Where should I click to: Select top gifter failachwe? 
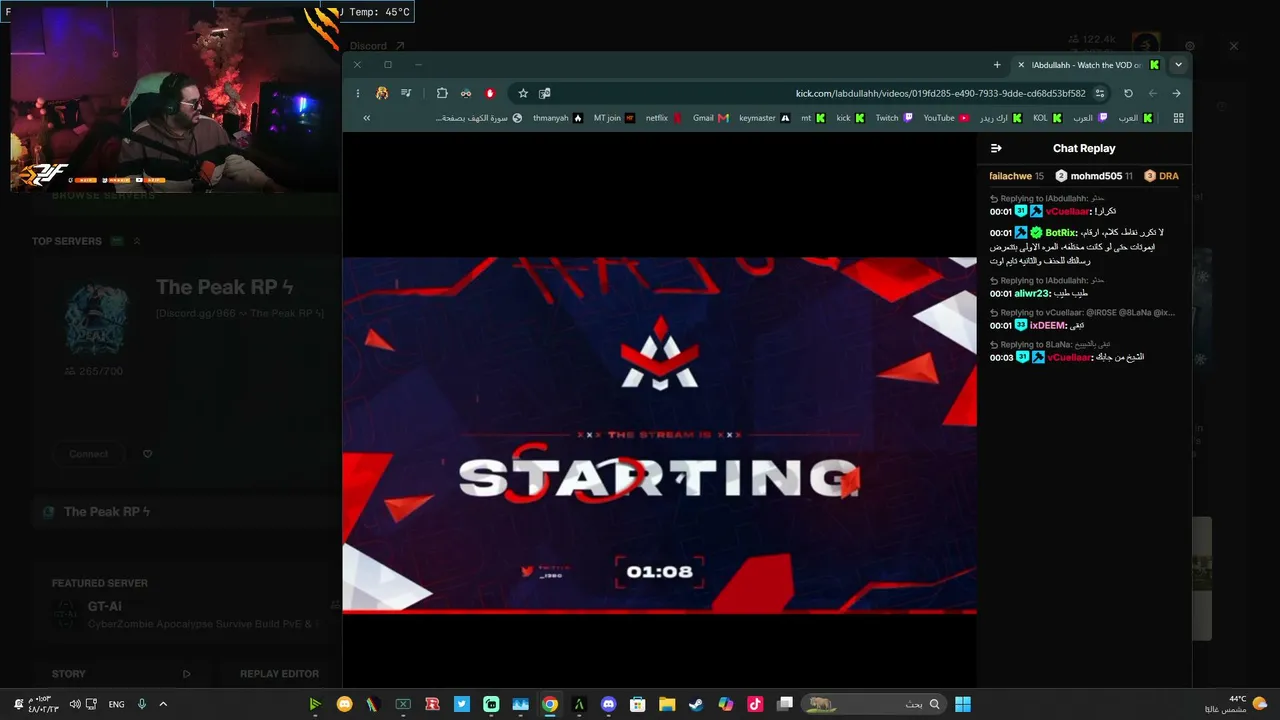(1016, 176)
